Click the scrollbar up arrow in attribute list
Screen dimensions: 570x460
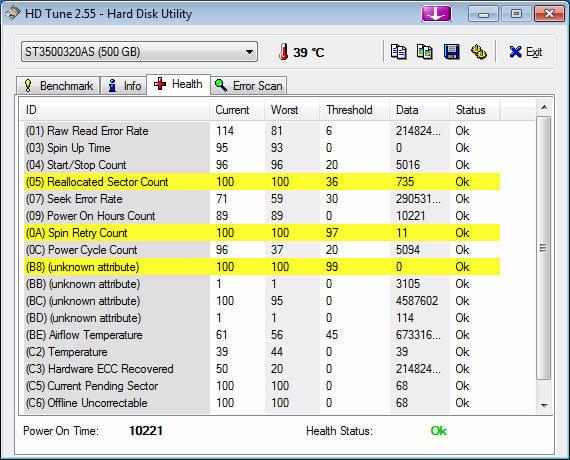tap(544, 107)
